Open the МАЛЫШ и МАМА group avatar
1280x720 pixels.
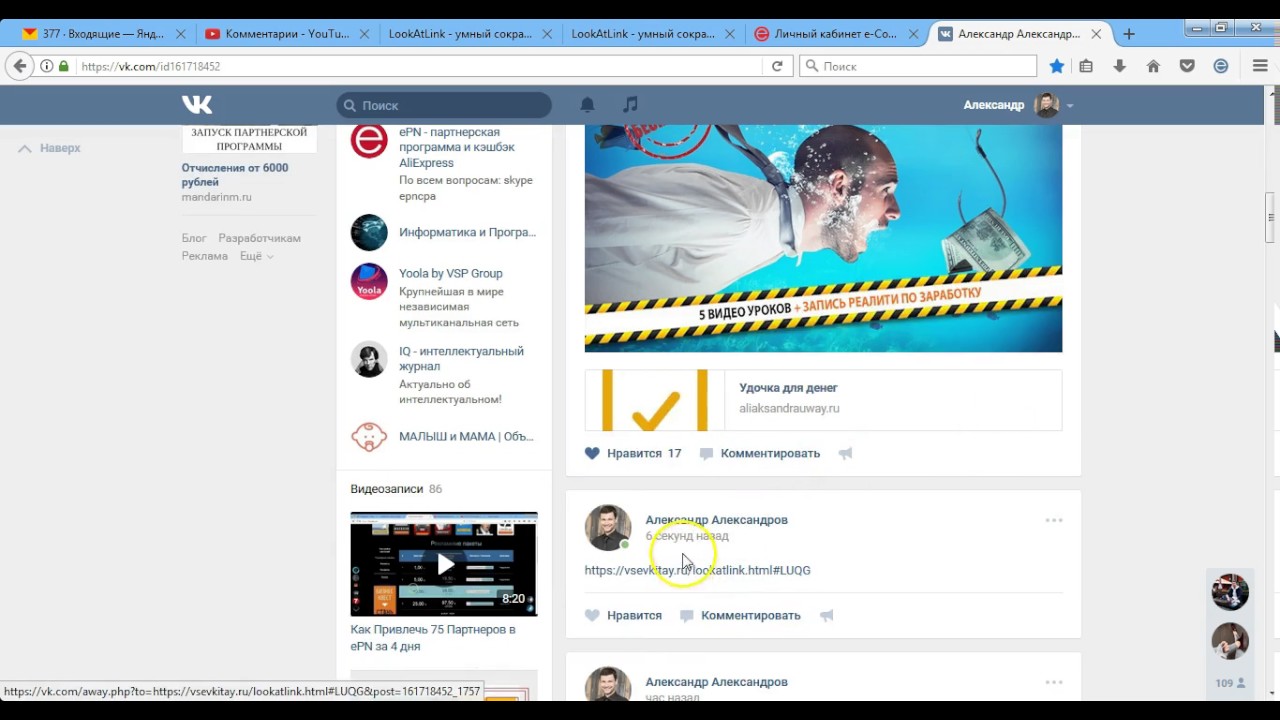point(369,437)
